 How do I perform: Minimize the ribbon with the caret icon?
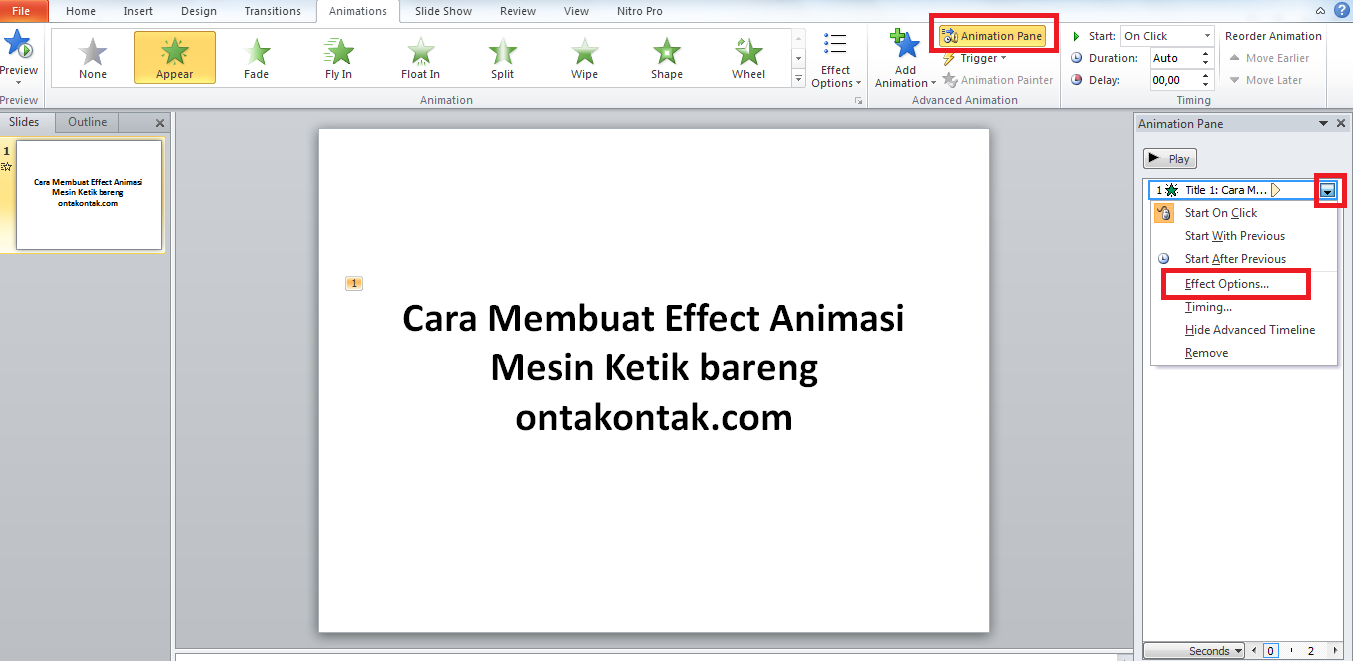(1321, 11)
